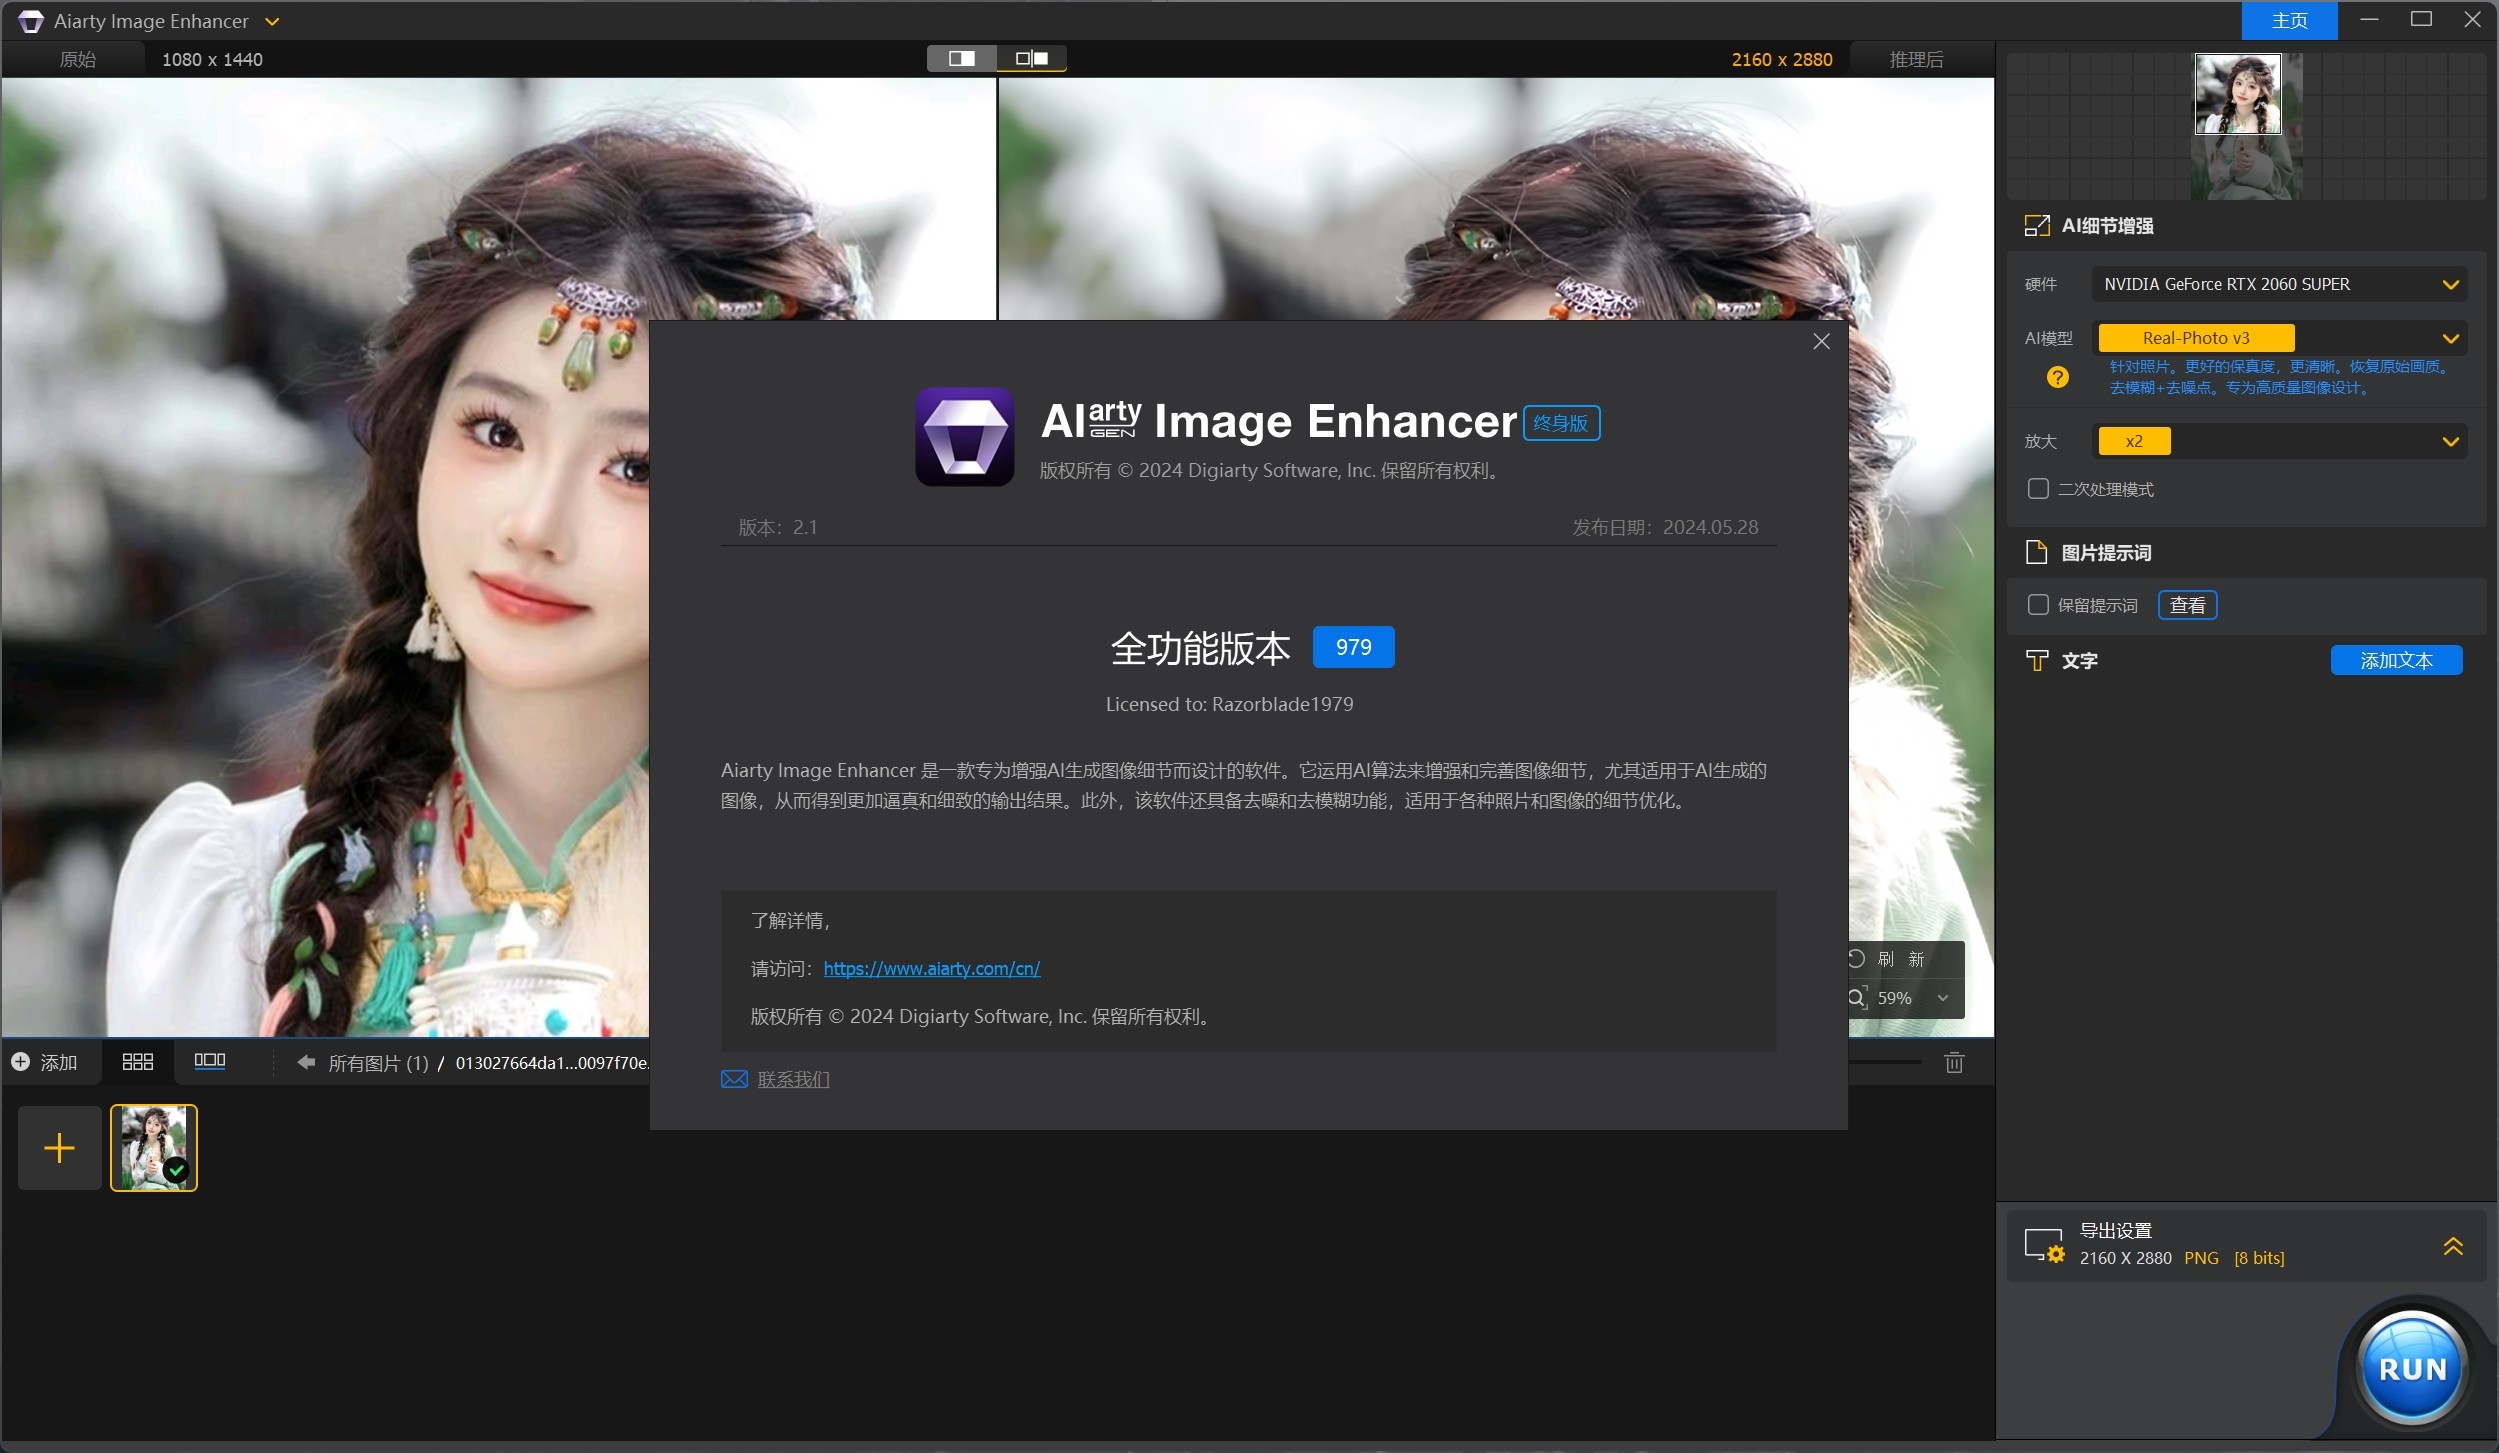The width and height of the screenshot is (2499, 1453).
Task: Click the 原始 label tab
Action: point(78,59)
